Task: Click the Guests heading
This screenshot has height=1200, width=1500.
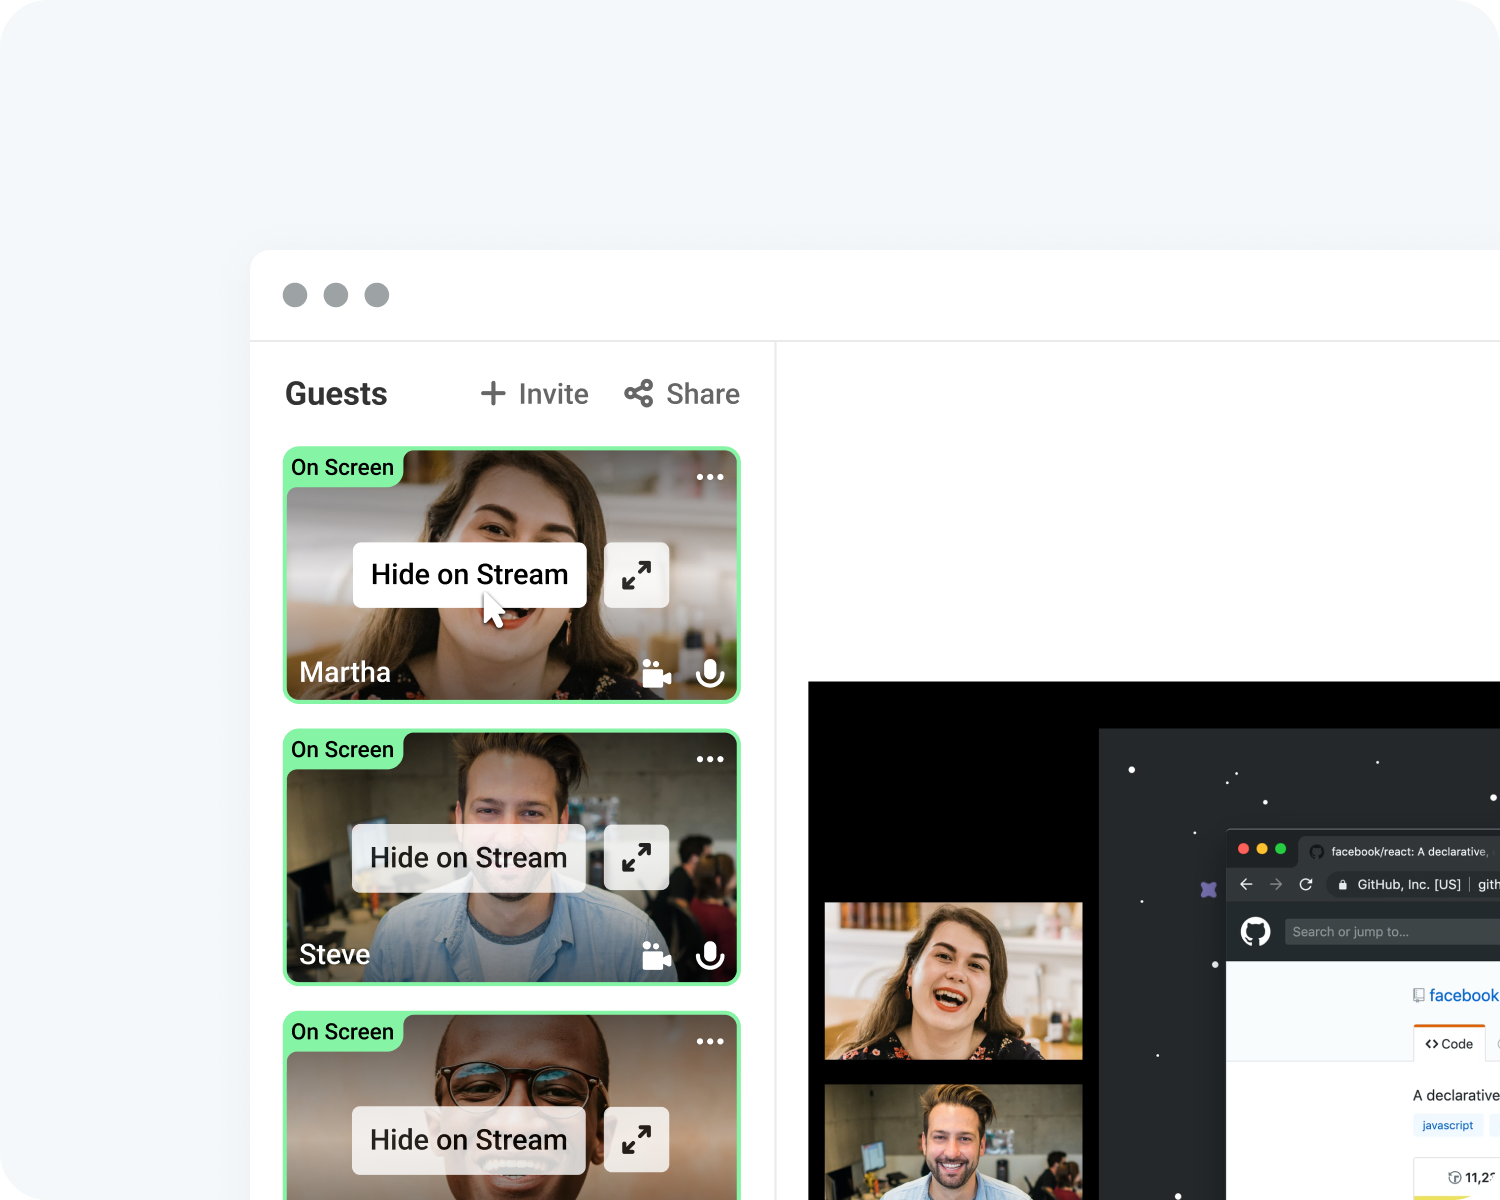Action: tap(336, 394)
